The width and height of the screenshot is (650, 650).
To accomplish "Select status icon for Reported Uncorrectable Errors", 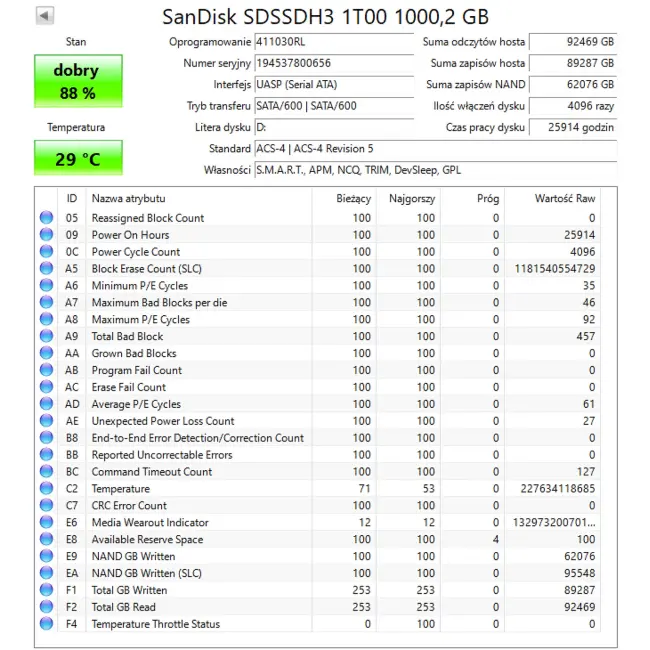I will [46, 455].
